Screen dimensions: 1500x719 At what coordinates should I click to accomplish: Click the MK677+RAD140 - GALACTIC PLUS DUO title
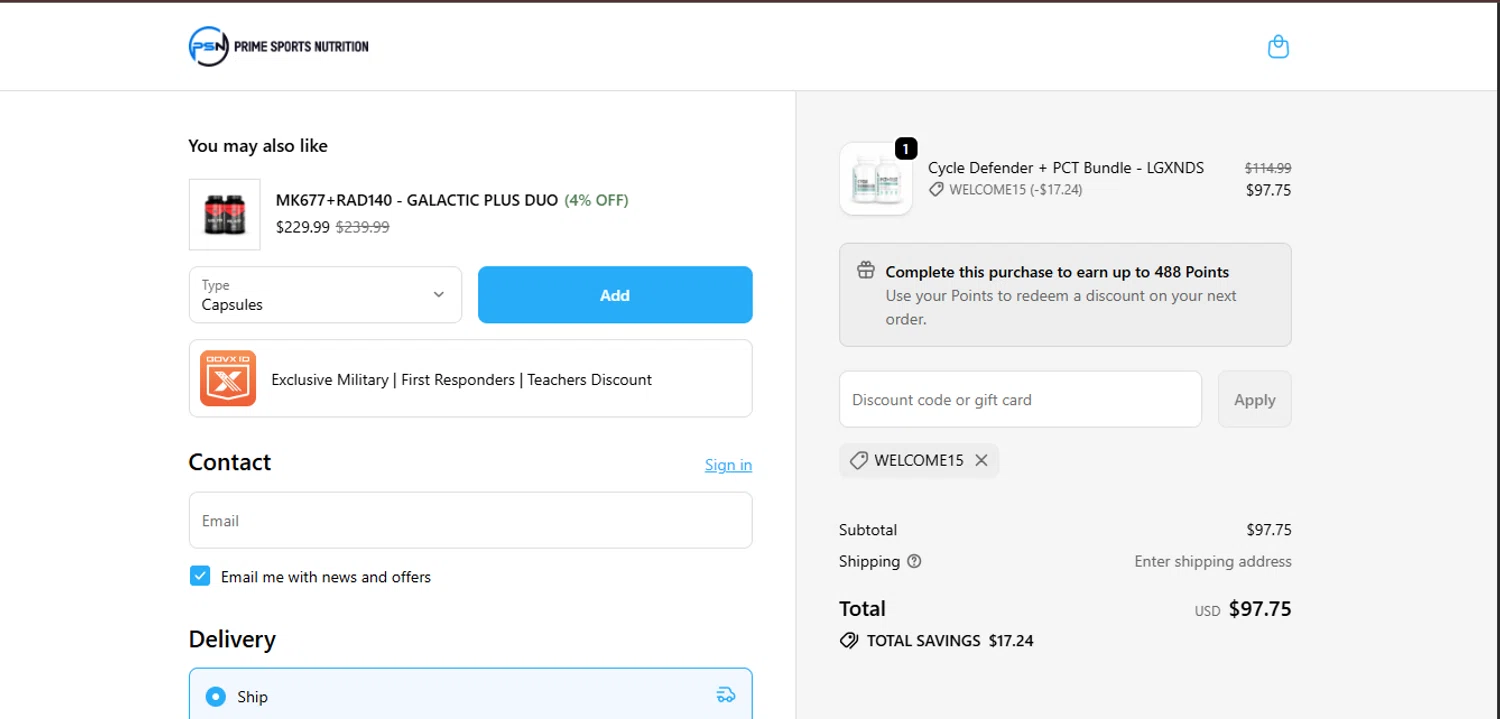(417, 200)
